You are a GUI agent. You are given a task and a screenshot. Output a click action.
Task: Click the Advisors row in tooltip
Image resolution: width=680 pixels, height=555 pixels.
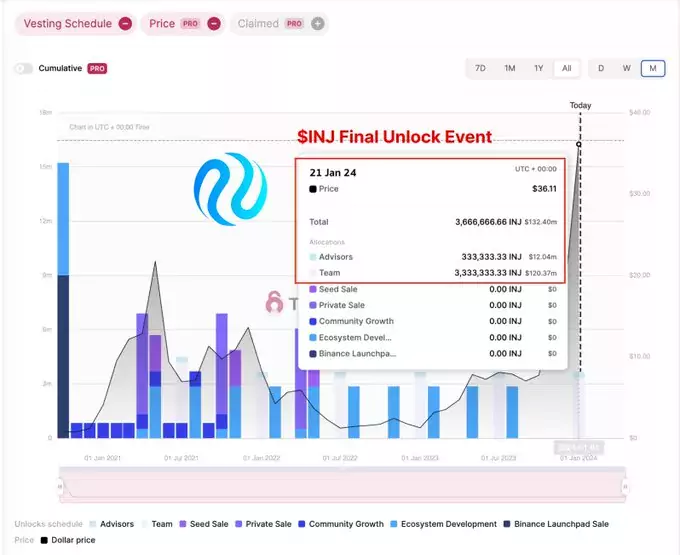[433, 257]
